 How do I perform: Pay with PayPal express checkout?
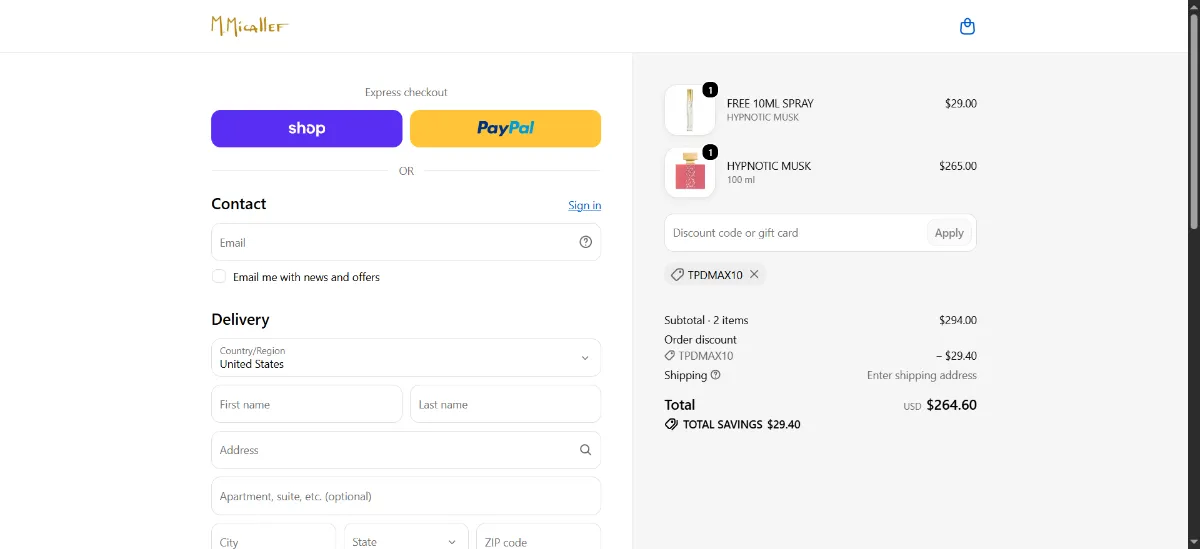(x=506, y=129)
